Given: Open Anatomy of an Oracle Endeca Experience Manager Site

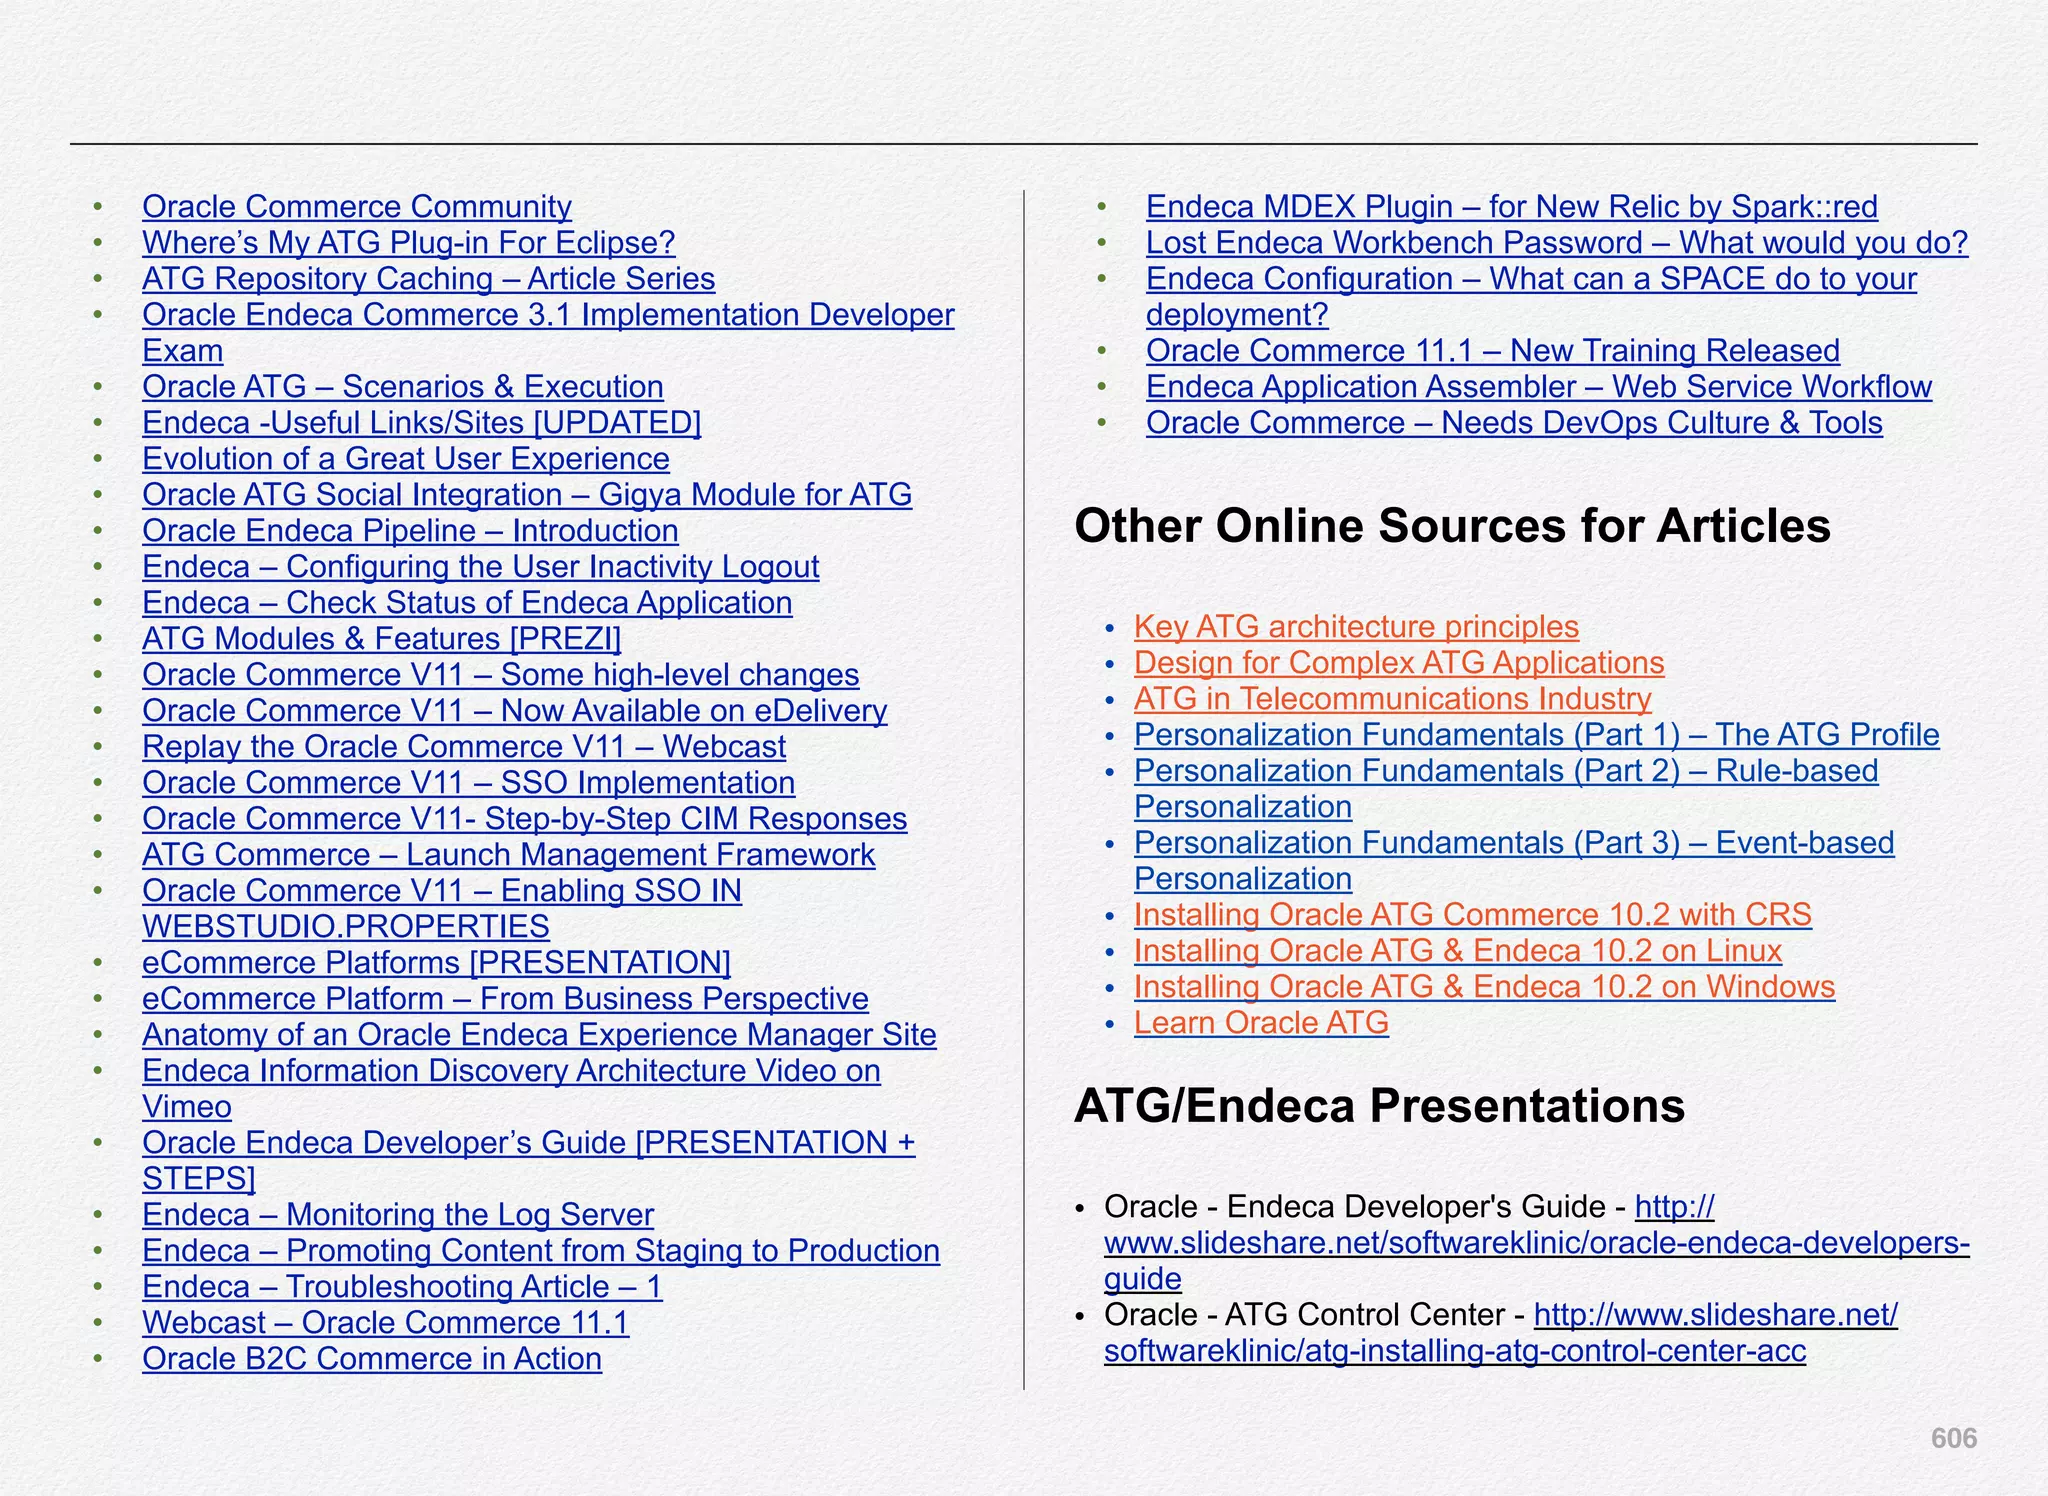Looking at the screenshot, I should coord(539,1035).
